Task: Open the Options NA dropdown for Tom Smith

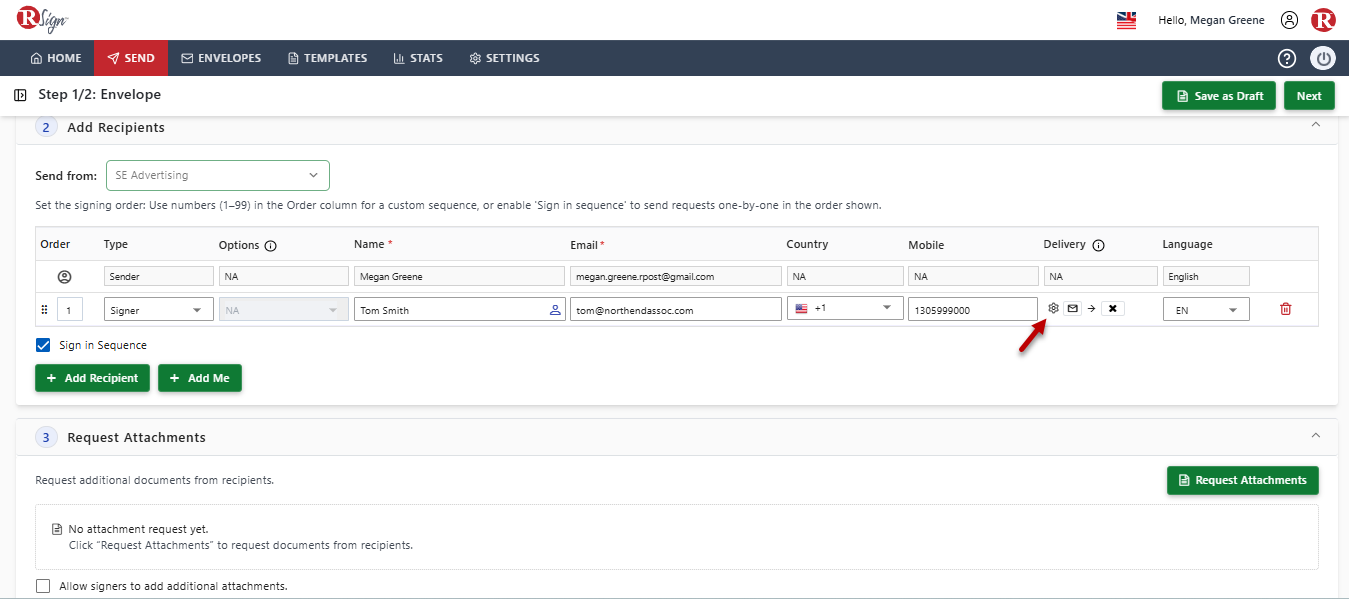Action: coord(283,310)
